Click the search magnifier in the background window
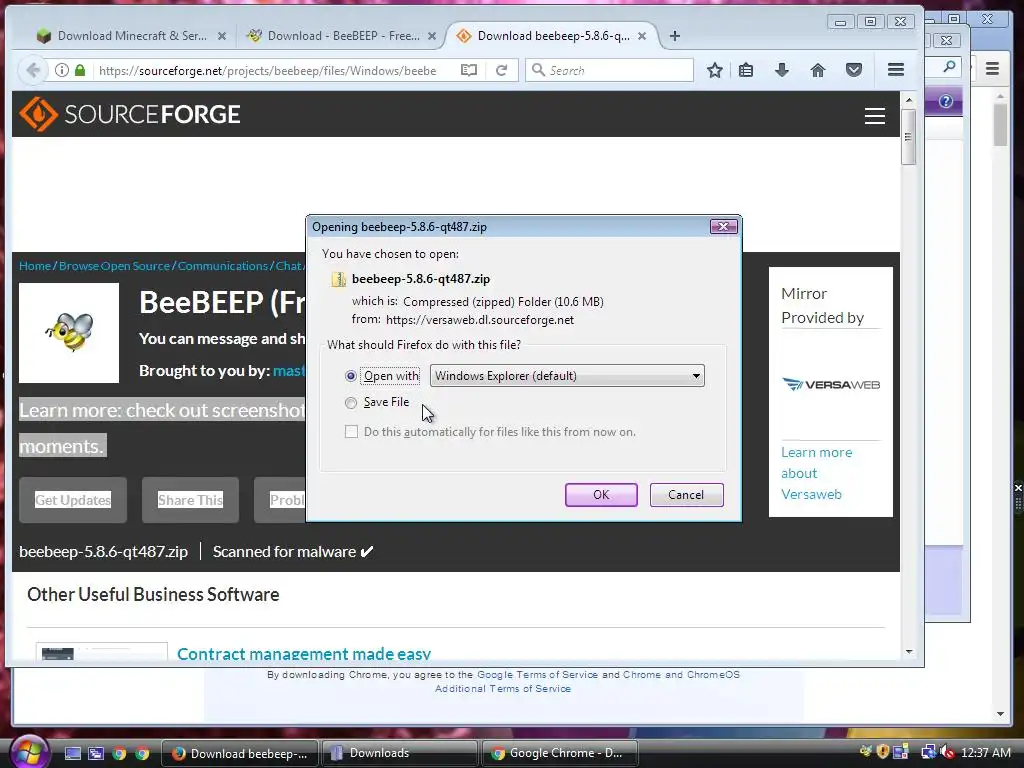1024x768 pixels. tap(950, 66)
